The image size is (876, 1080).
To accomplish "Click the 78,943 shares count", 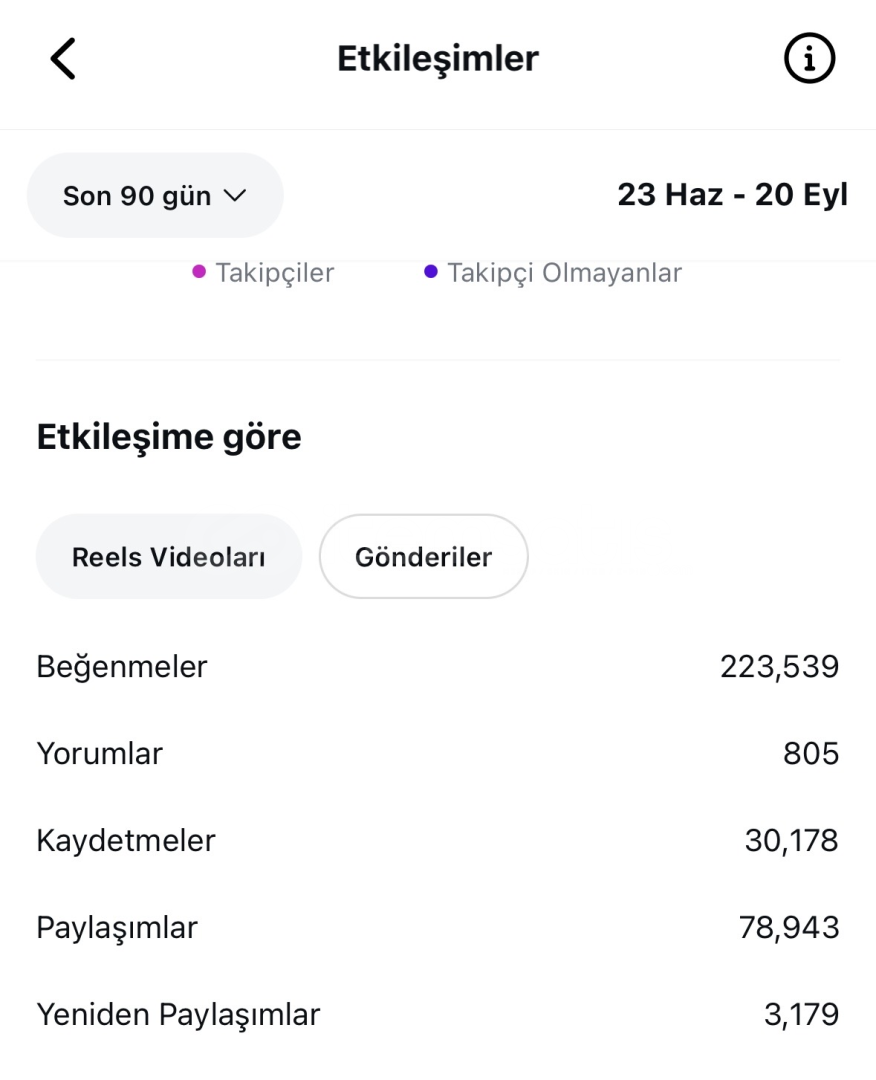I will tap(790, 928).
